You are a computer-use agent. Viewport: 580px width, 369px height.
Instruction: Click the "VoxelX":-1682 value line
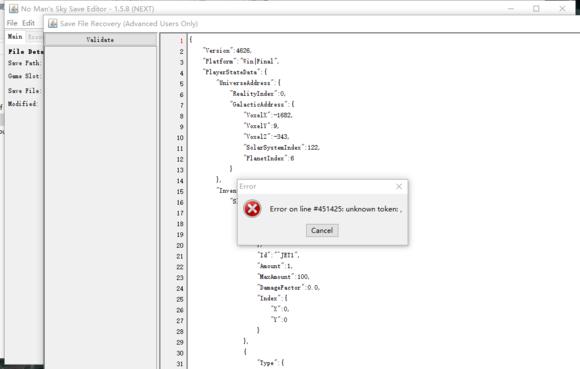[x=268, y=115]
